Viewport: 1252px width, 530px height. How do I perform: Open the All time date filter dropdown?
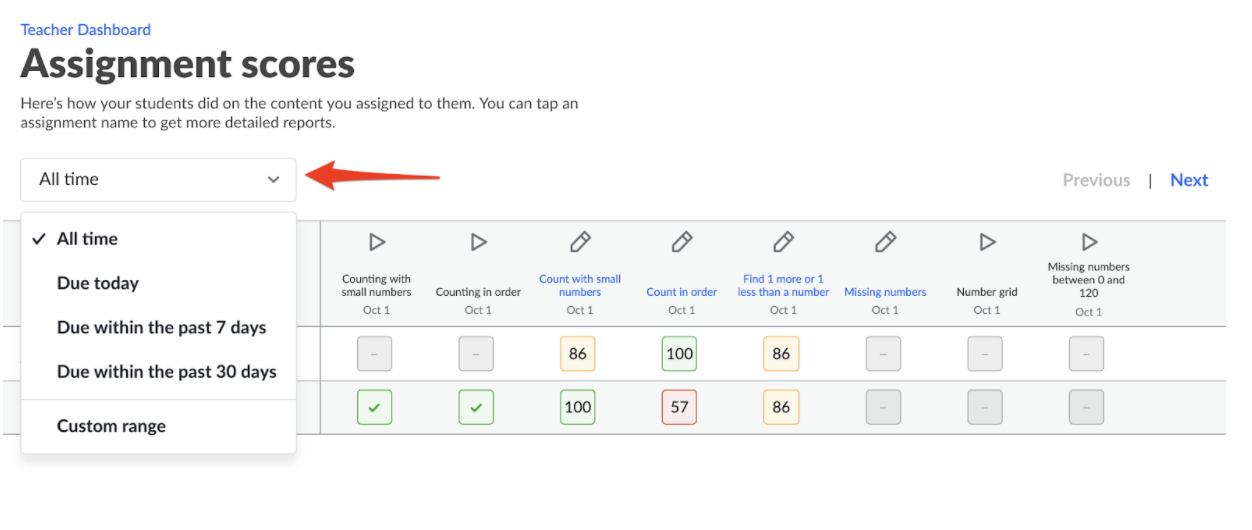pyautogui.click(x=158, y=180)
